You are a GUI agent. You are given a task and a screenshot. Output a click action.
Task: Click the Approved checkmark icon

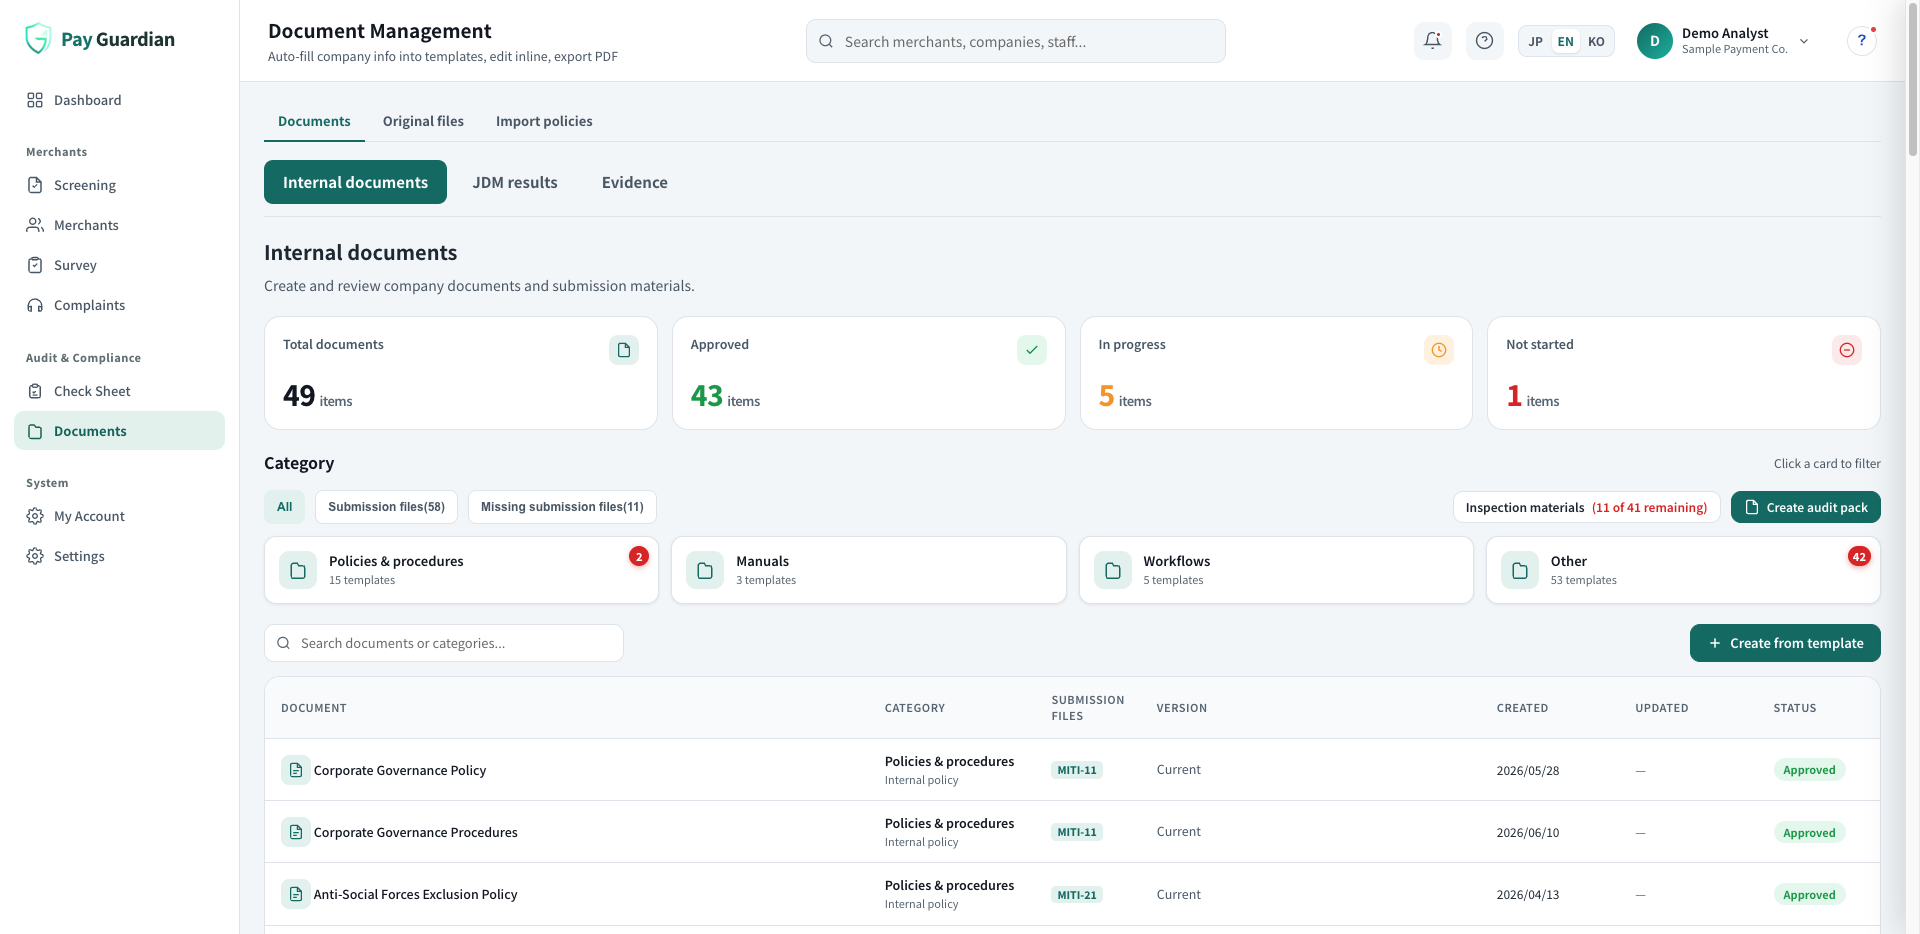[1032, 350]
